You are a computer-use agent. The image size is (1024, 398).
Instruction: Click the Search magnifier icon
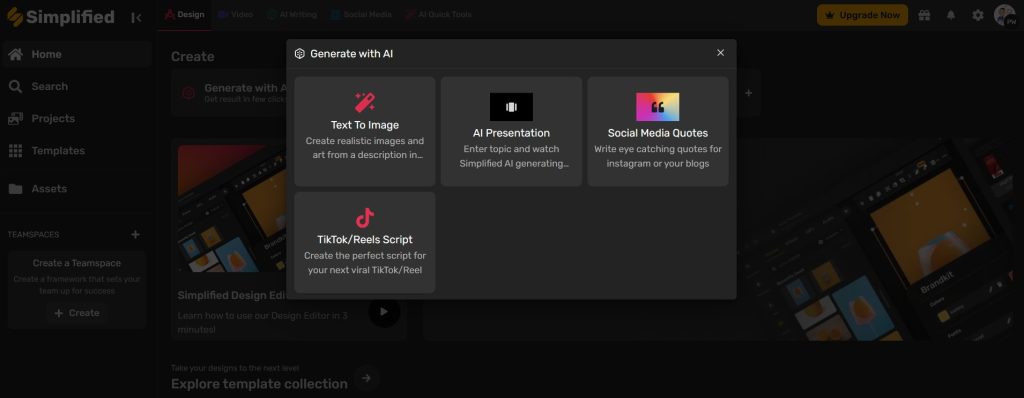(x=15, y=86)
